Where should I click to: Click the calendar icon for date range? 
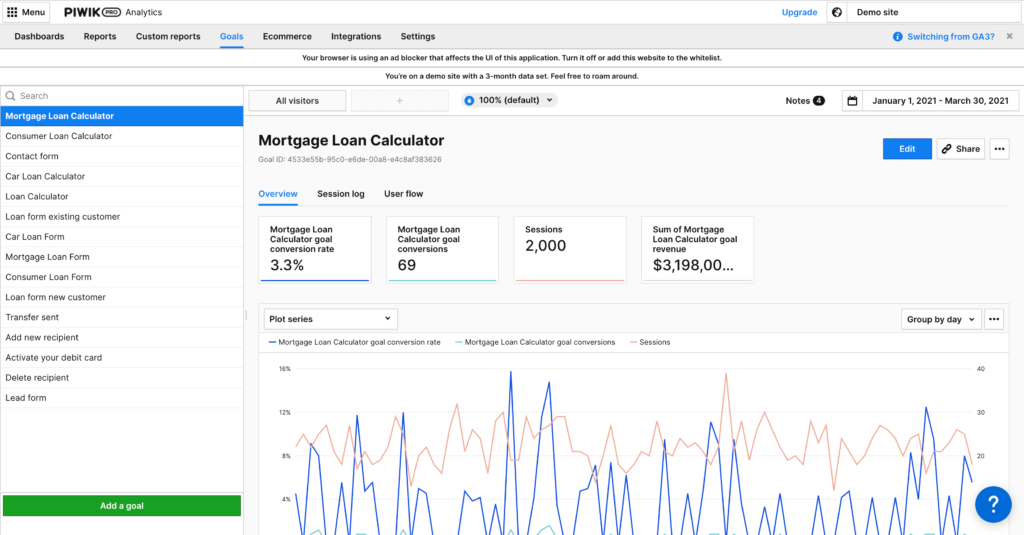(852, 101)
